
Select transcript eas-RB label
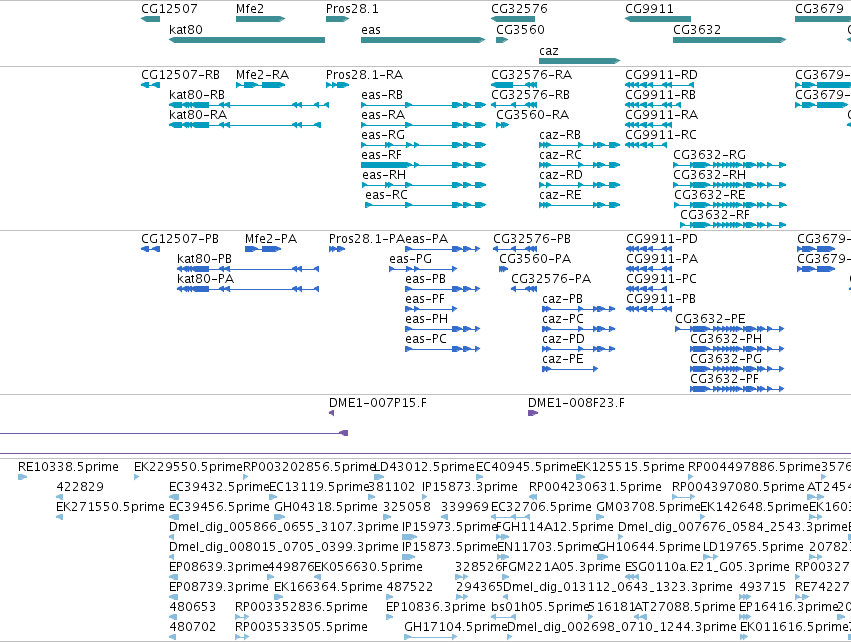pos(382,95)
